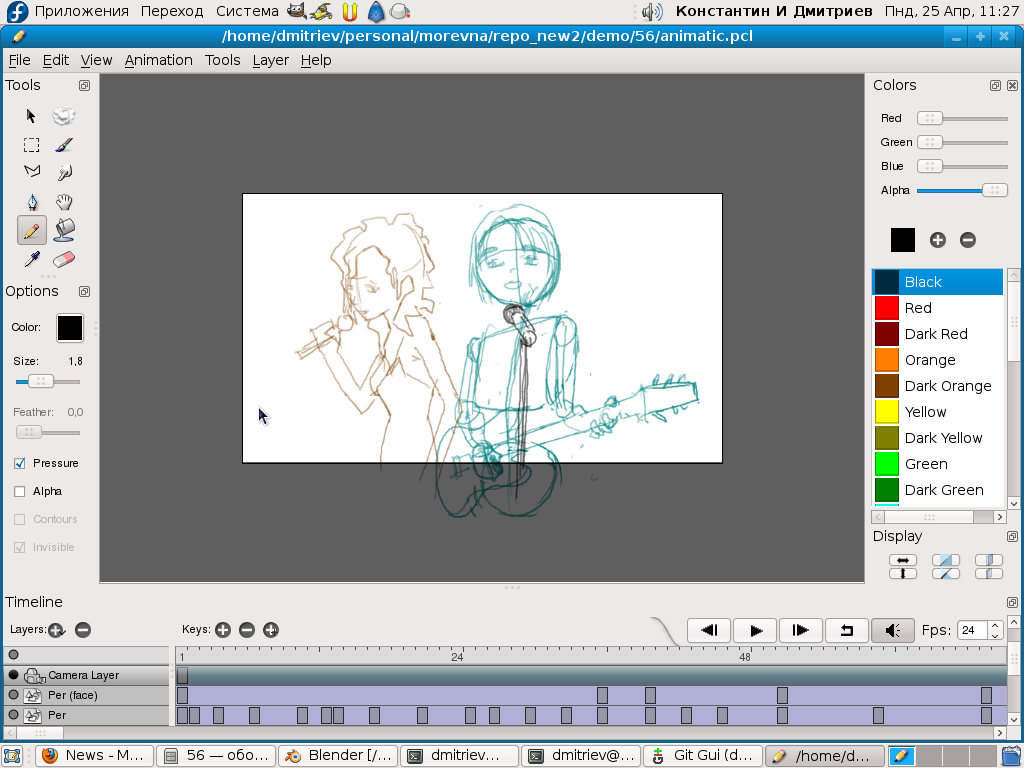Select the Eraser tool
This screenshot has height=768, width=1024.
pos(64,260)
